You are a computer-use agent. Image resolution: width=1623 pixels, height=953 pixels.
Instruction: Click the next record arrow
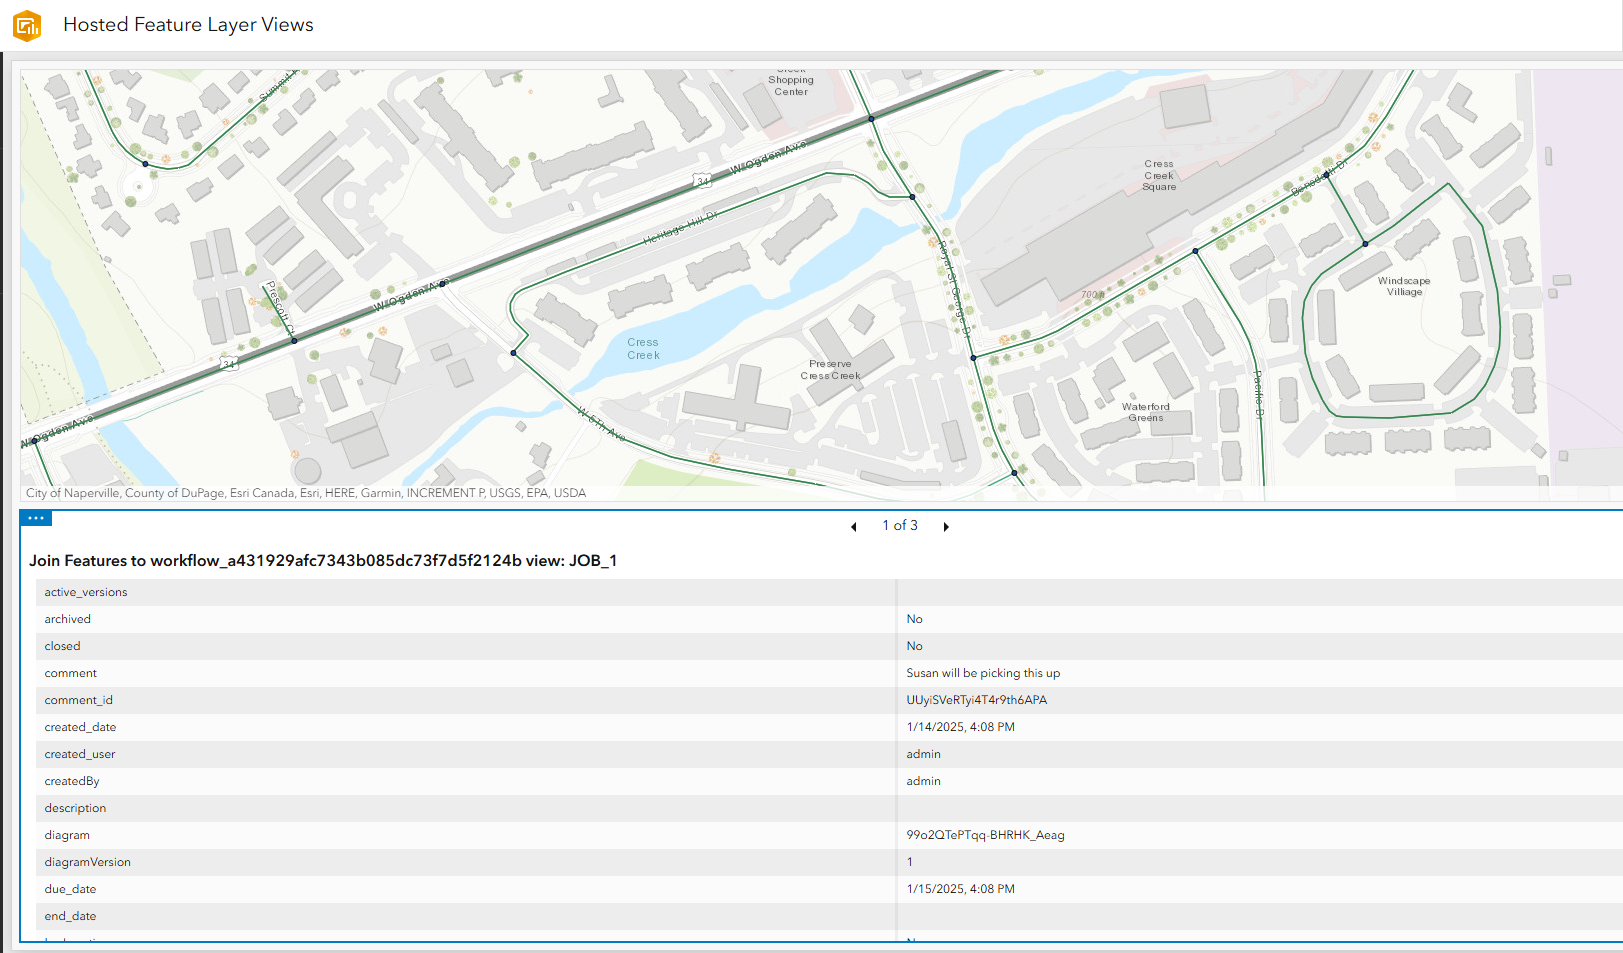[x=946, y=526]
